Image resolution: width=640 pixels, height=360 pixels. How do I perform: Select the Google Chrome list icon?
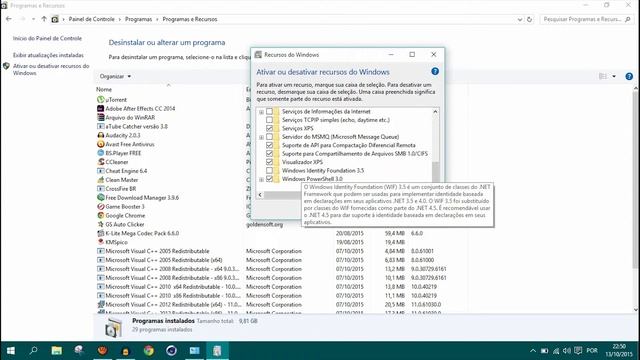click(x=100, y=216)
